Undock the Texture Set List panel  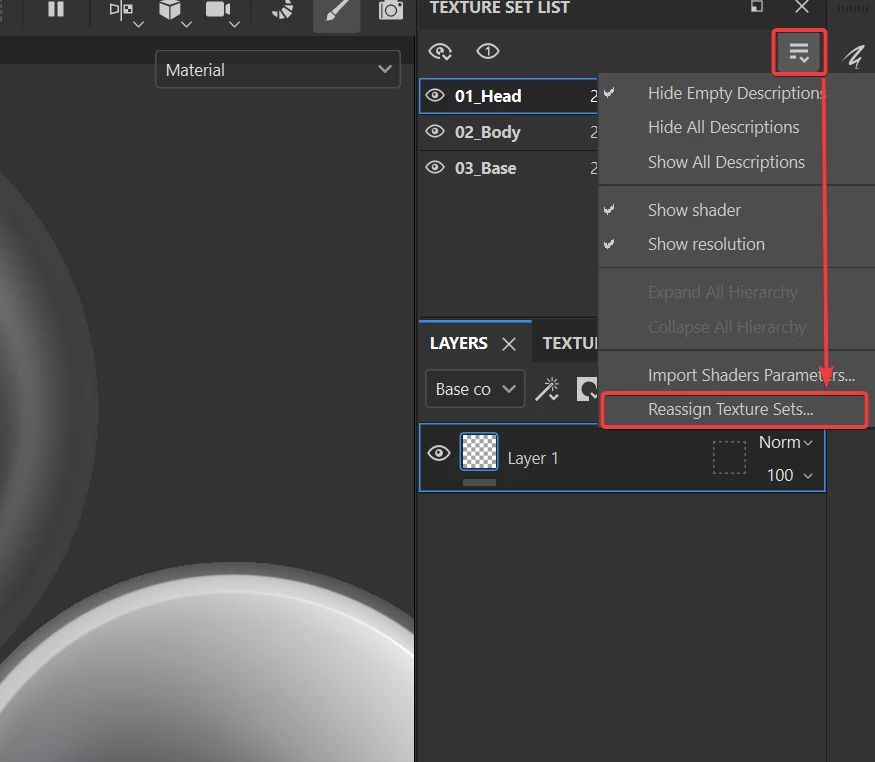coord(757,7)
